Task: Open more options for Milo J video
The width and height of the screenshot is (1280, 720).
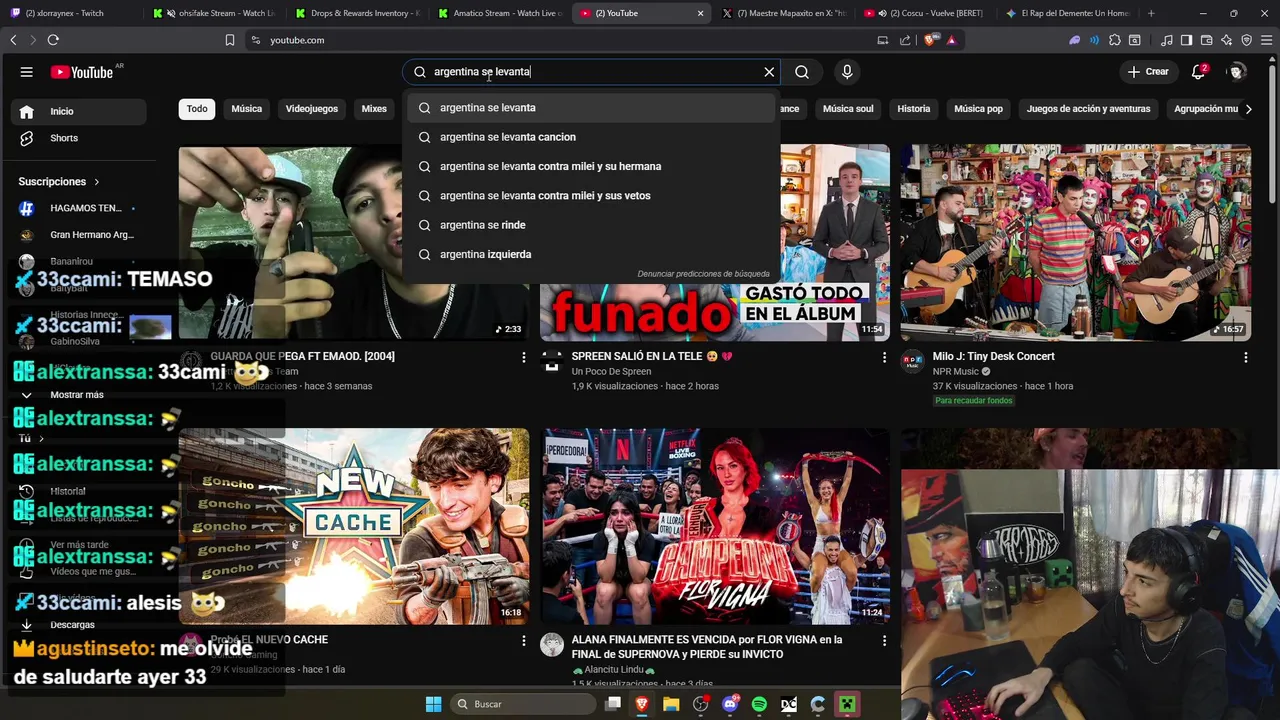Action: tap(1245, 357)
